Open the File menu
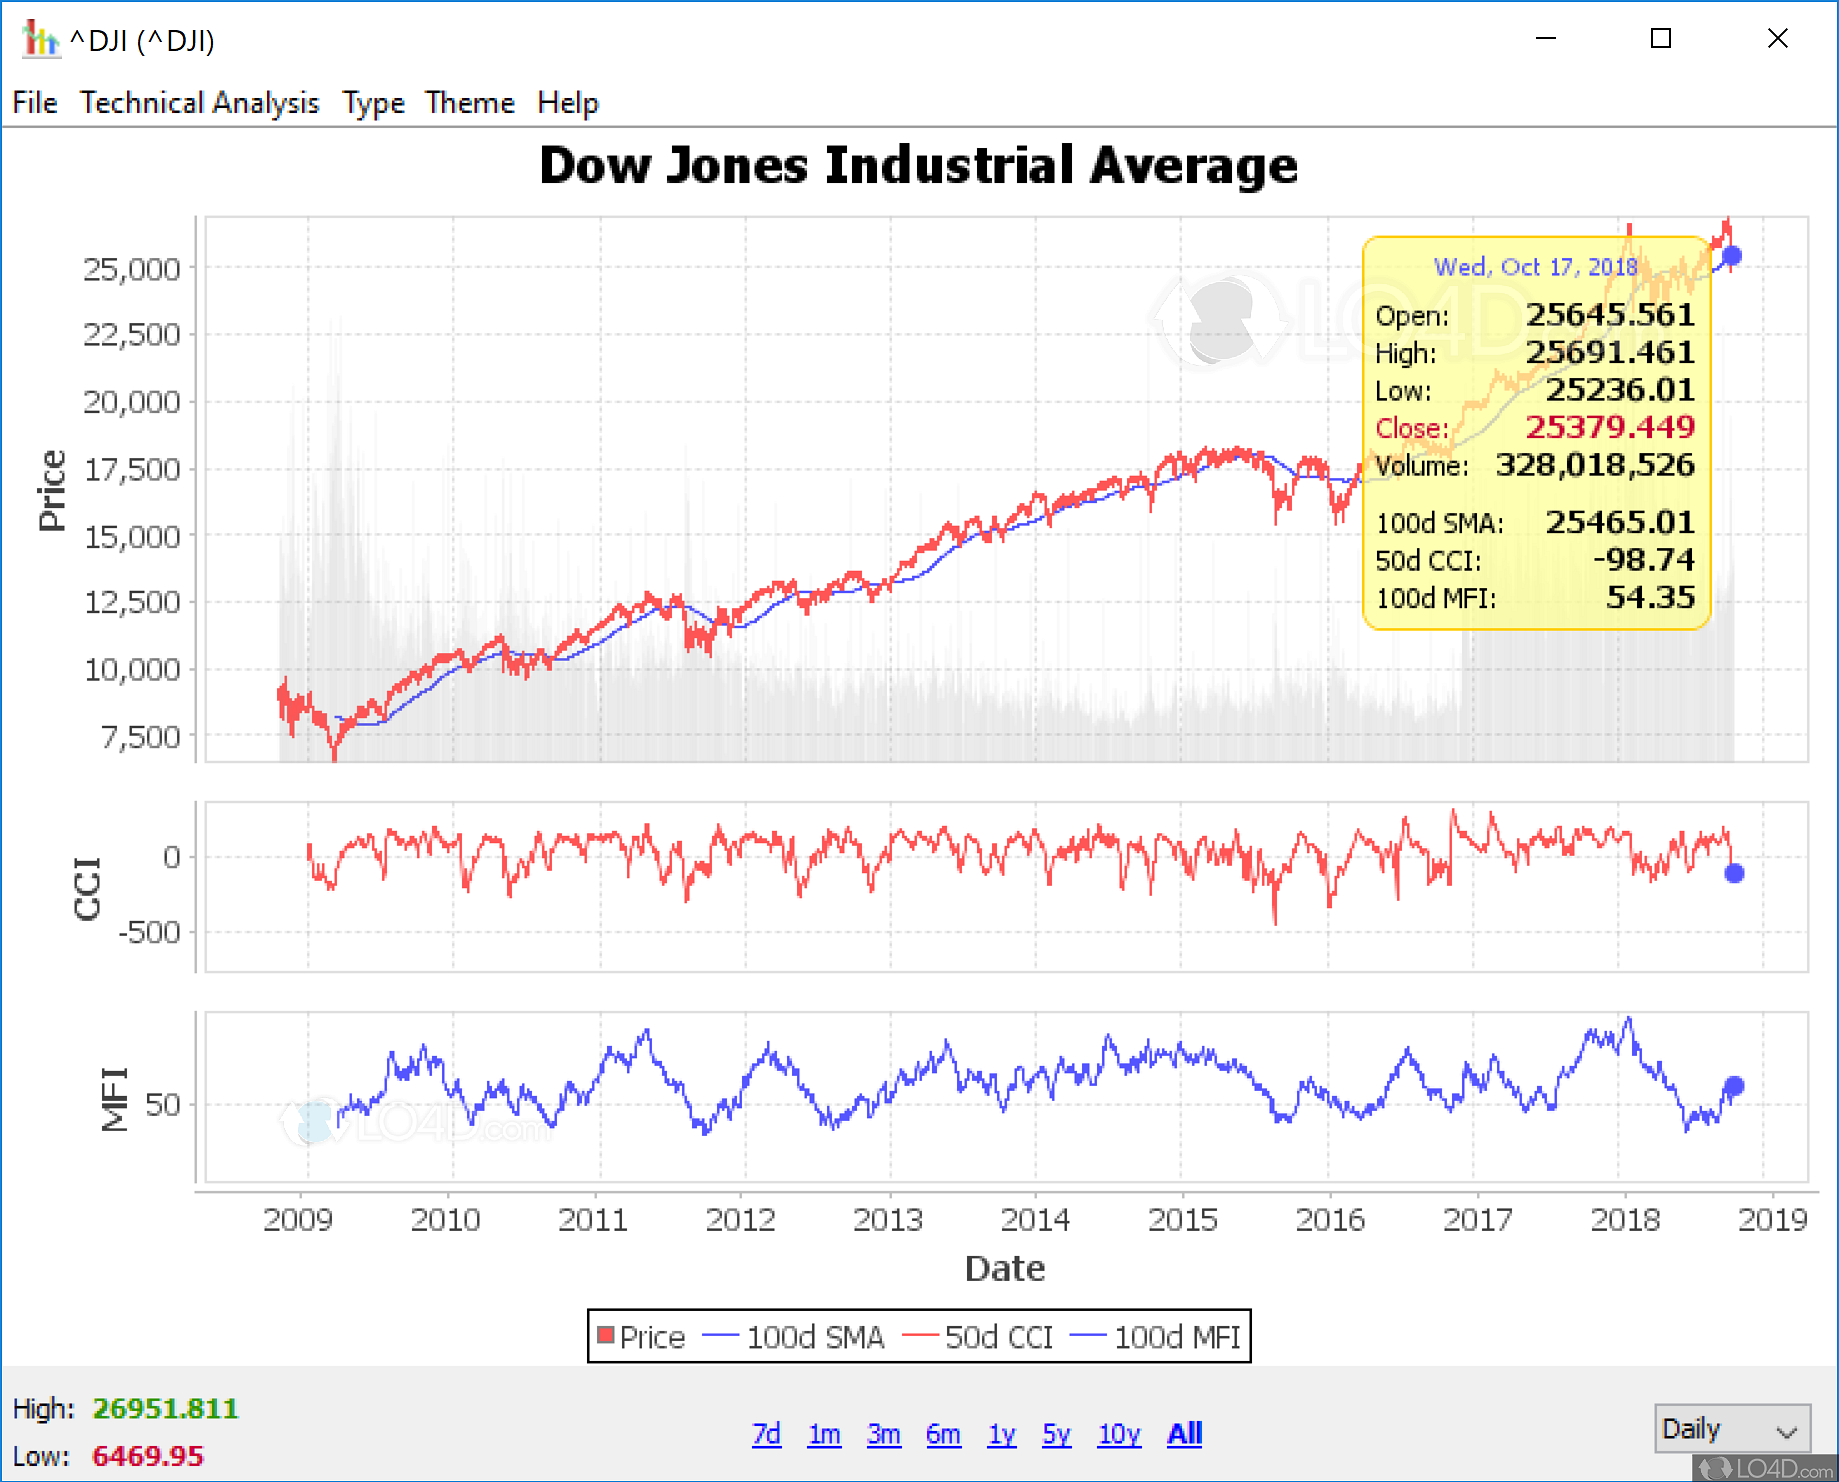Viewport: 1839px width, 1482px height. tap(34, 103)
